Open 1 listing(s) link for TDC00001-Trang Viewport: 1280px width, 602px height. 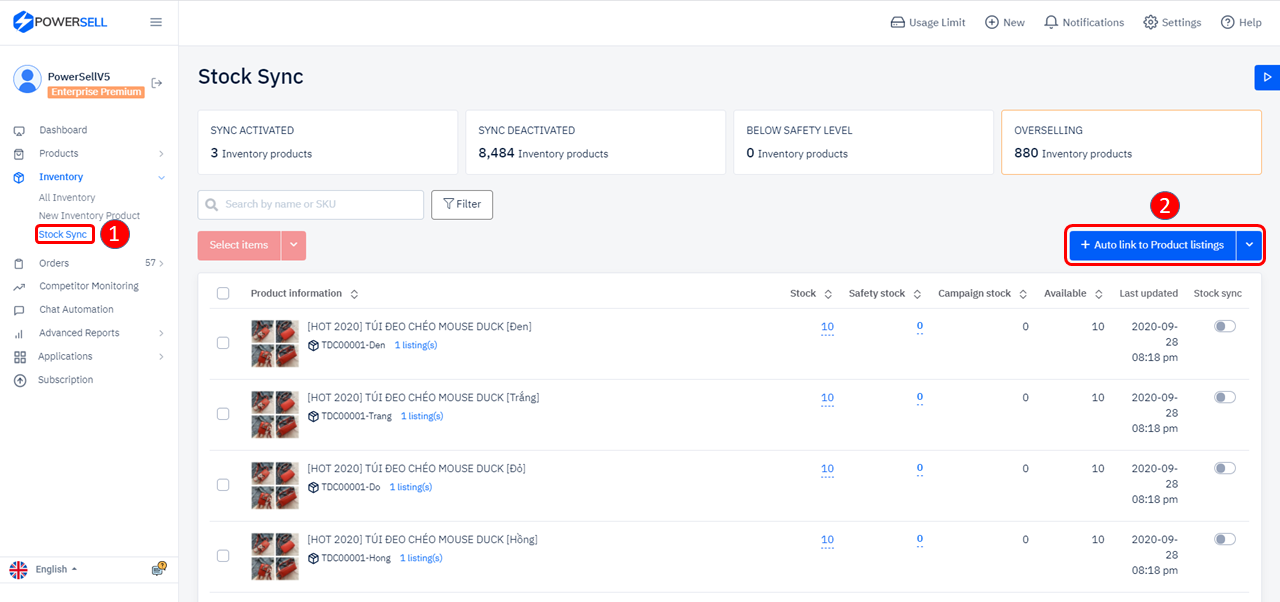(422, 416)
